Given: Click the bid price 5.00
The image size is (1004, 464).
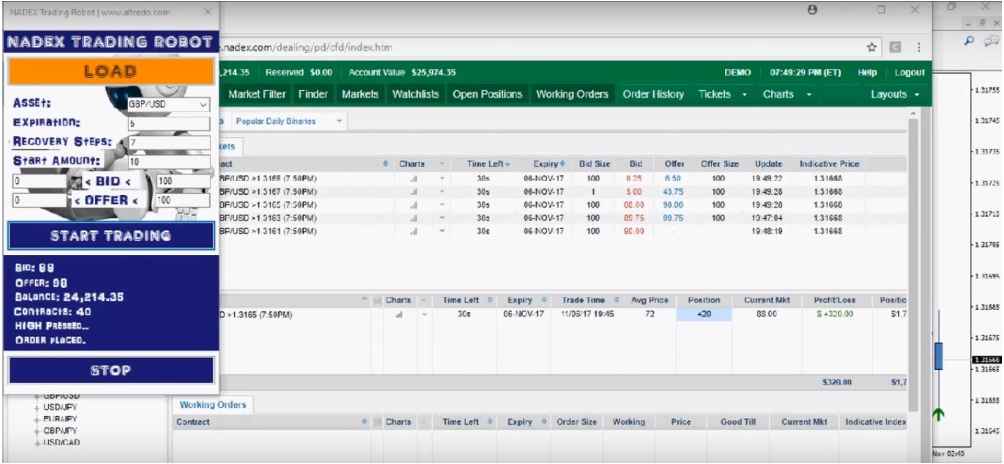Looking at the screenshot, I should (x=635, y=192).
